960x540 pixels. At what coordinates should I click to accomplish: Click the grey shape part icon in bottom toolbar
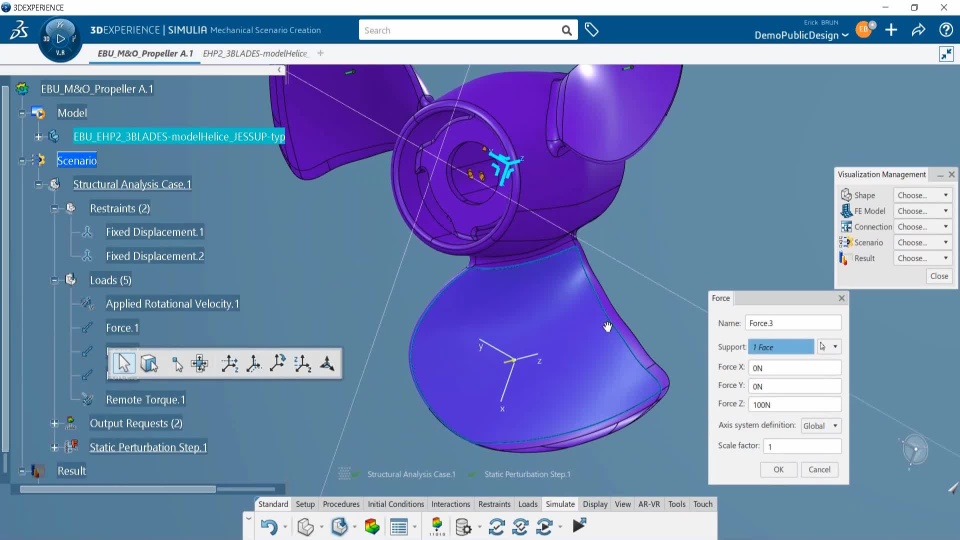(x=306, y=527)
